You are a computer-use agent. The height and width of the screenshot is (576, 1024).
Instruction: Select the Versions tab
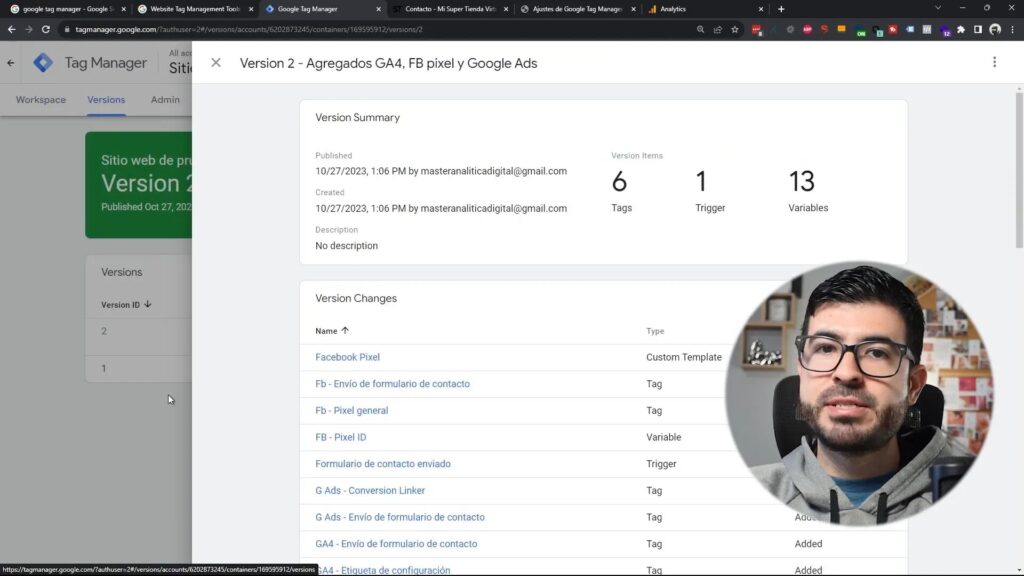click(x=106, y=100)
